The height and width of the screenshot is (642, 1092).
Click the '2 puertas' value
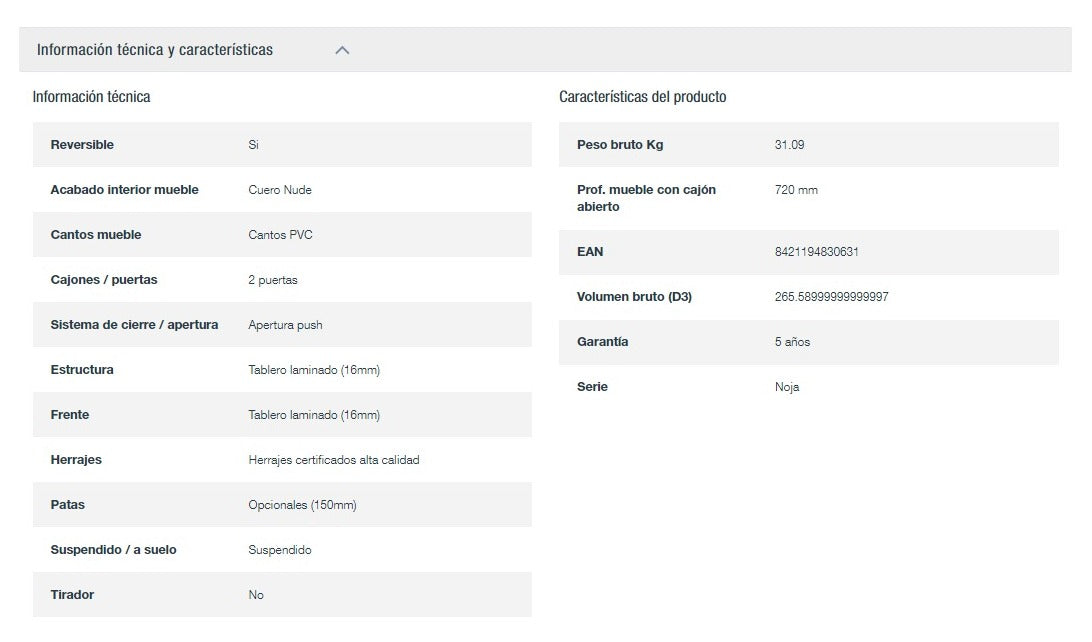[x=273, y=280]
